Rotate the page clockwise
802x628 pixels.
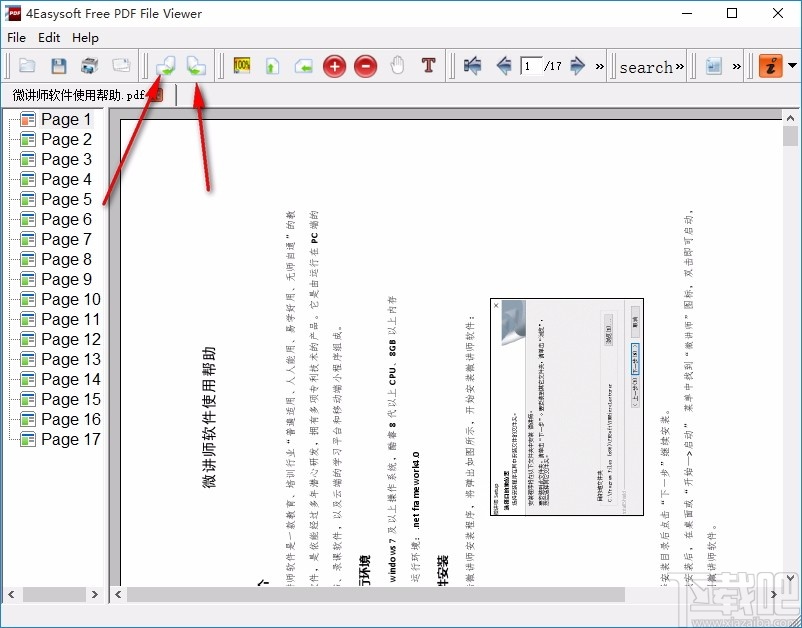tap(197, 65)
